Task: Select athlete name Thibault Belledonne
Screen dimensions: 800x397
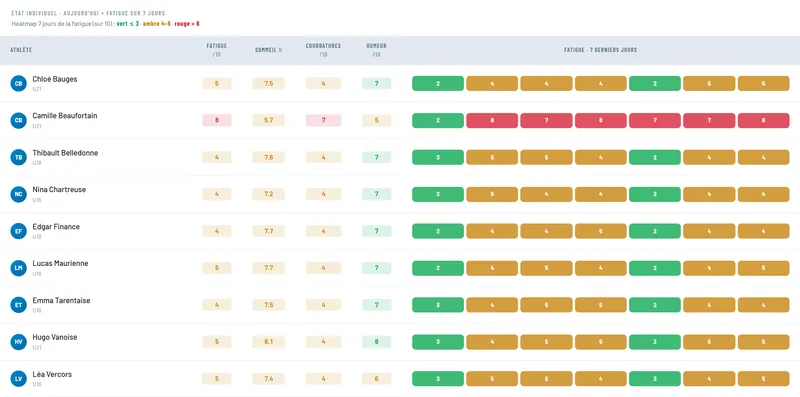Action: [x=65, y=153]
